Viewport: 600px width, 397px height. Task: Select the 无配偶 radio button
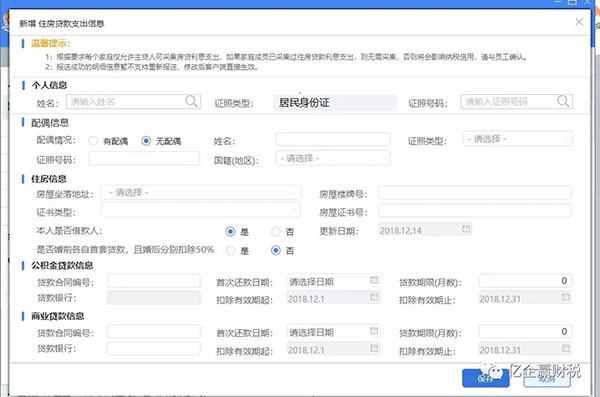[x=146, y=141]
